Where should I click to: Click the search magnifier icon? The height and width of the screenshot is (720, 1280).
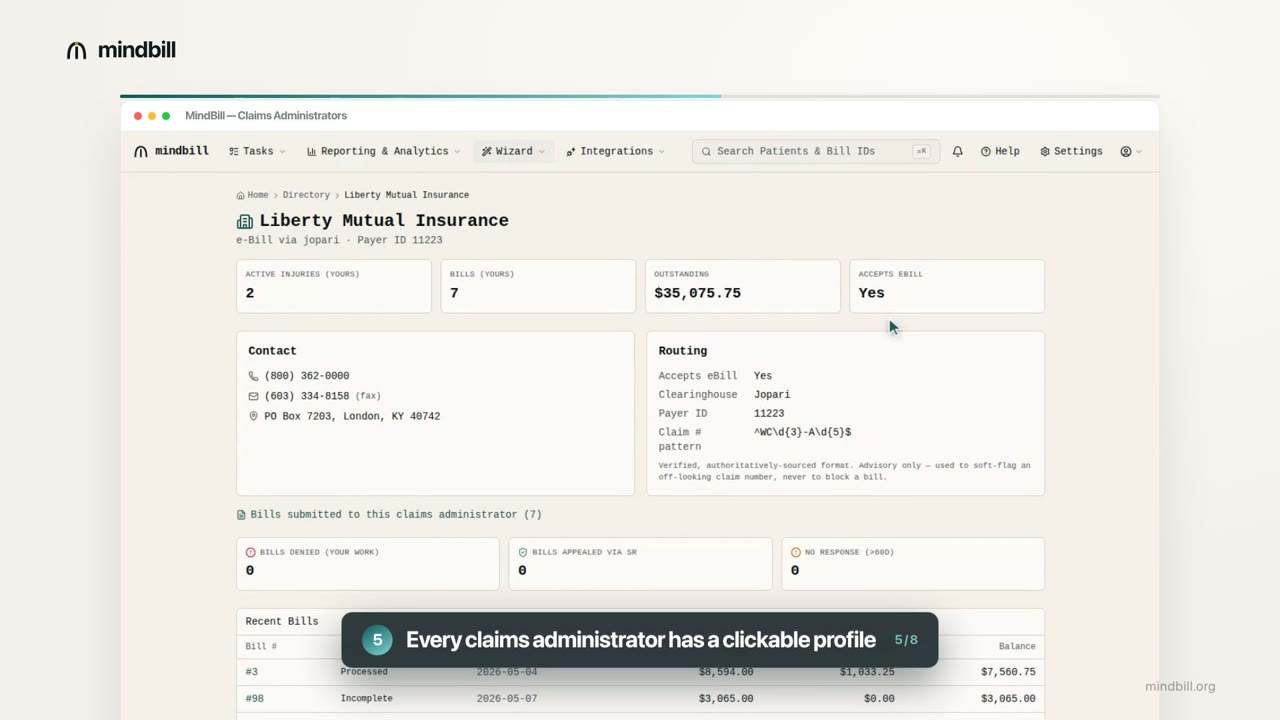pos(706,151)
